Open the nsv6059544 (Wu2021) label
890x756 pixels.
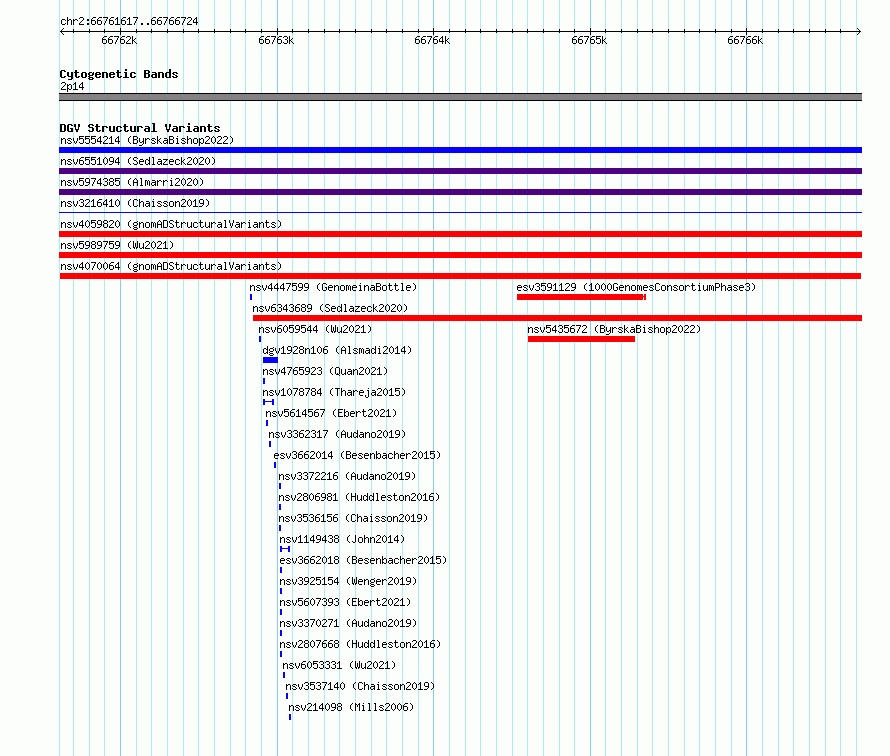(315, 329)
